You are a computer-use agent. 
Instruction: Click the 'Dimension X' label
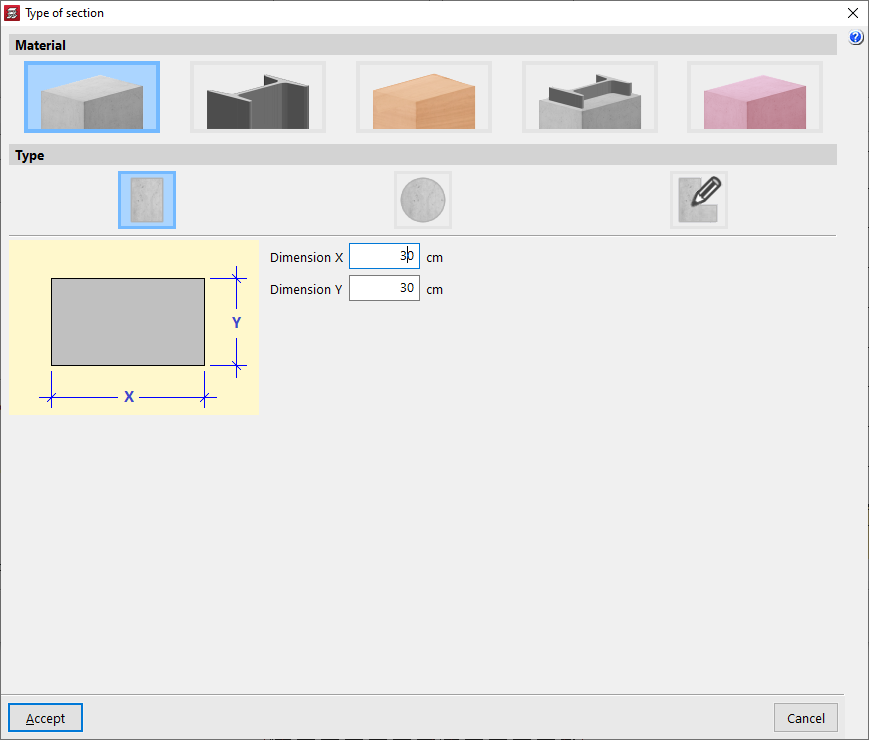(306, 258)
